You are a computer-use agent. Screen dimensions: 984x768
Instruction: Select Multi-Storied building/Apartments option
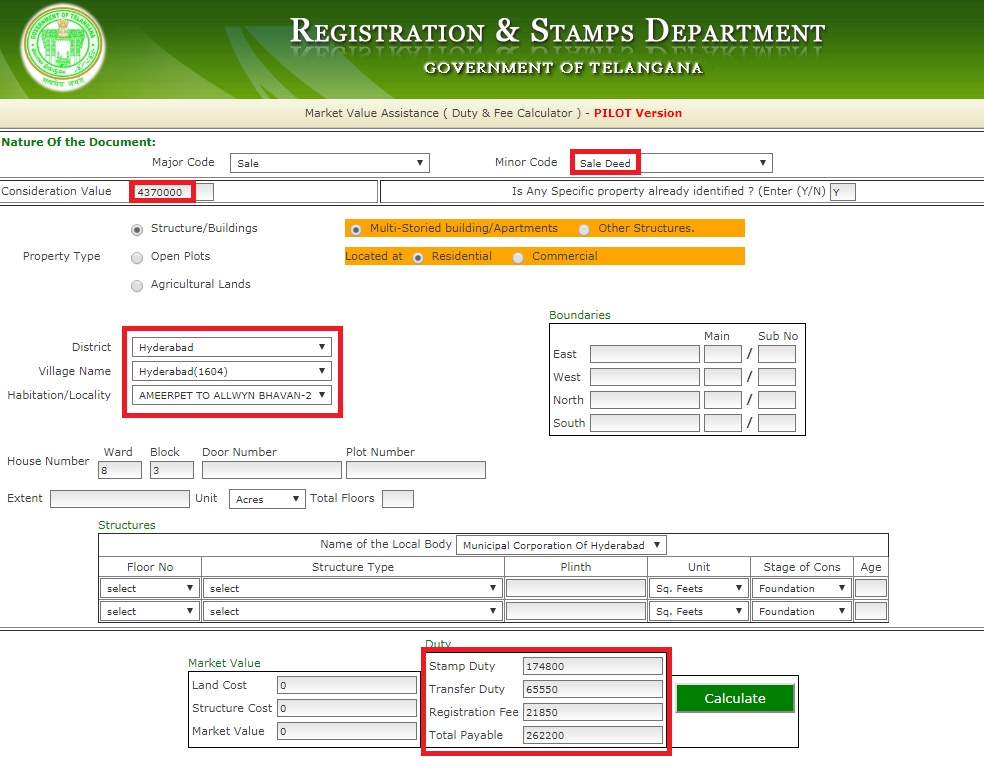pos(356,229)
